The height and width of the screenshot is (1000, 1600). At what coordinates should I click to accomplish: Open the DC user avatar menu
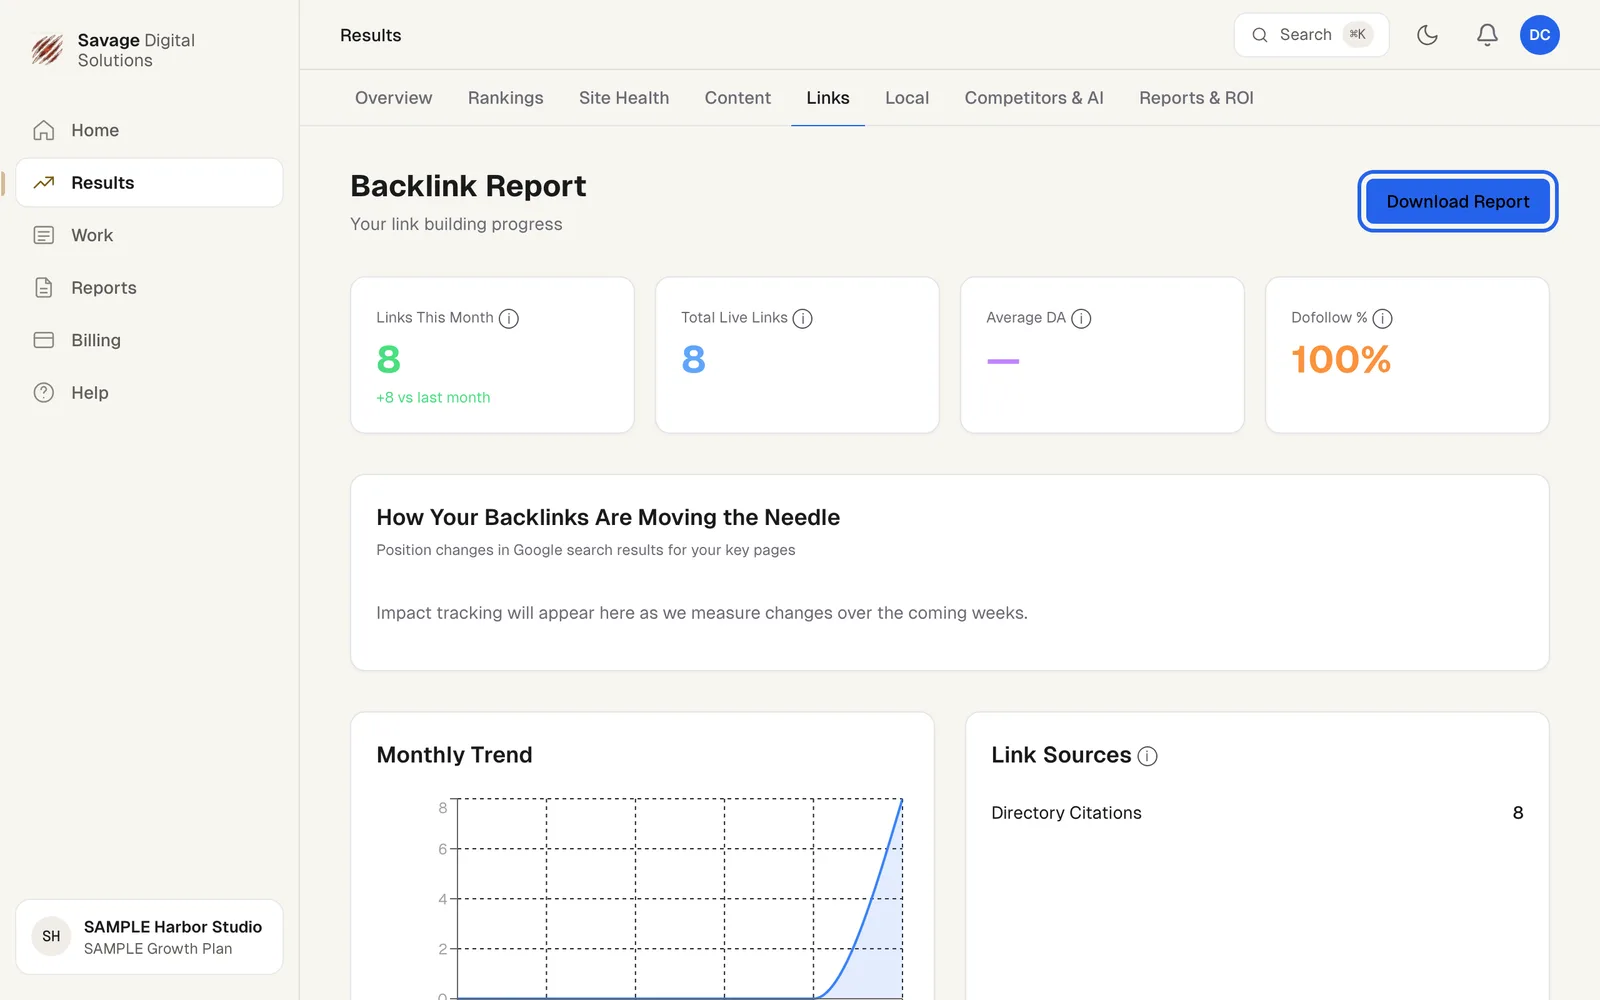[x=1540, y=35]
